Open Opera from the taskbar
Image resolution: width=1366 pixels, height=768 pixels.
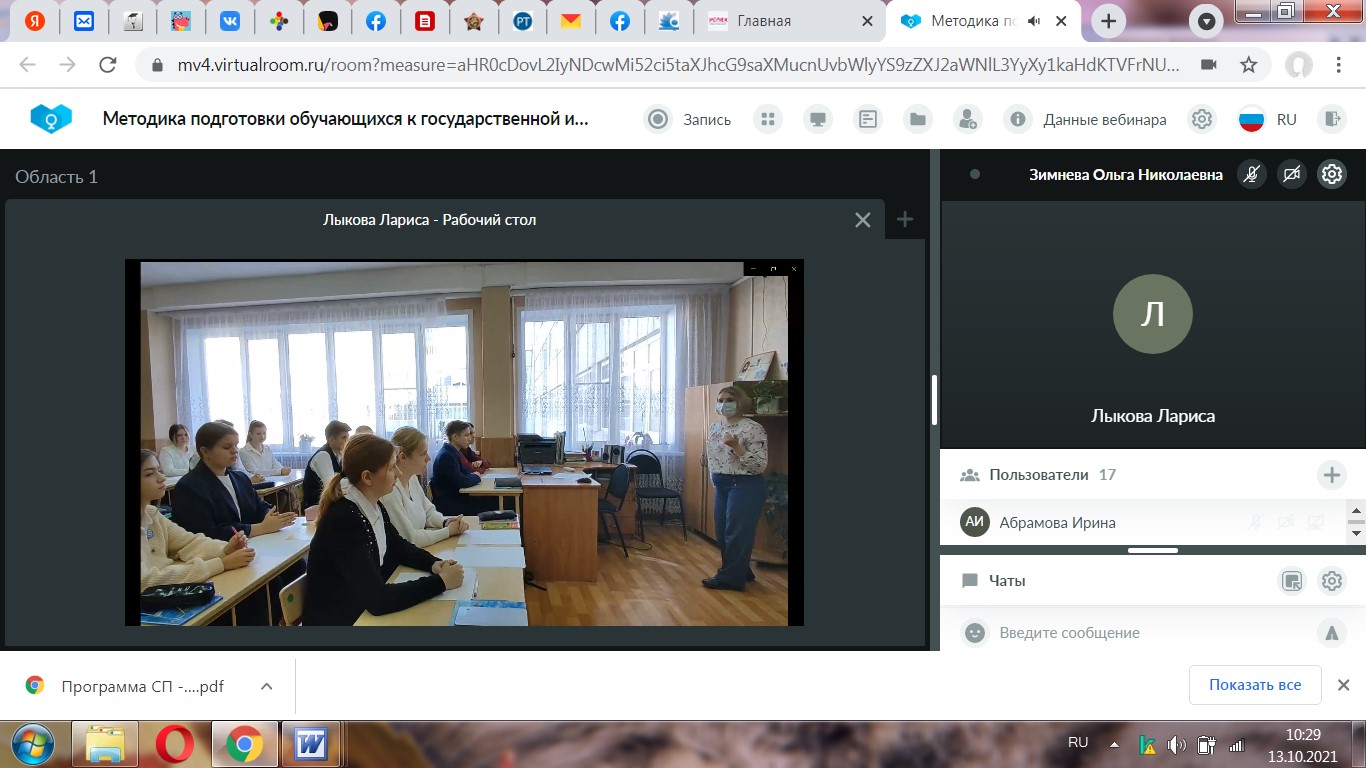pos(174,744)
